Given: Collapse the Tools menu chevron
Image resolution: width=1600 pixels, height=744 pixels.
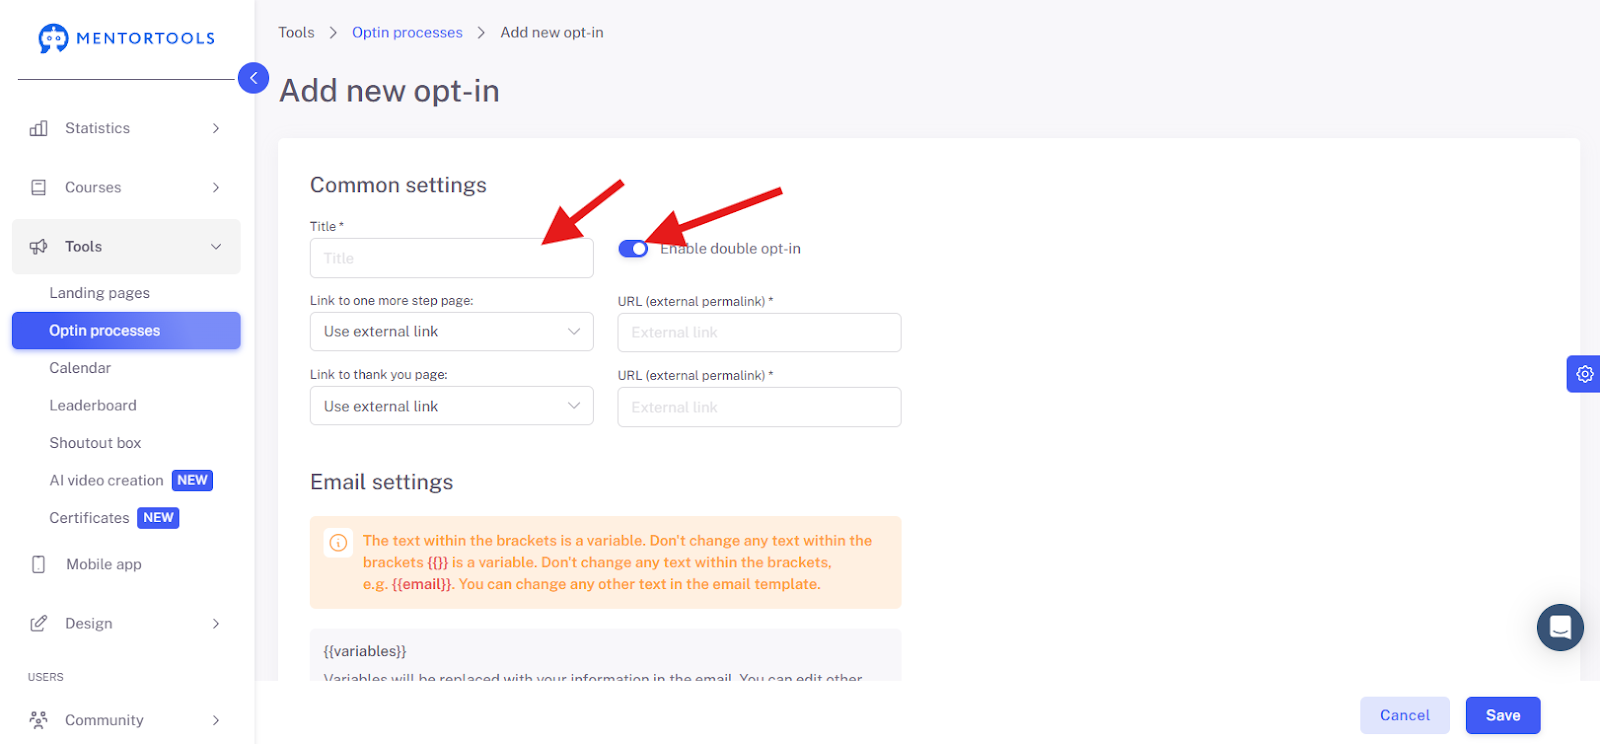Looking at the screenshot, I should tap(216, 247).
